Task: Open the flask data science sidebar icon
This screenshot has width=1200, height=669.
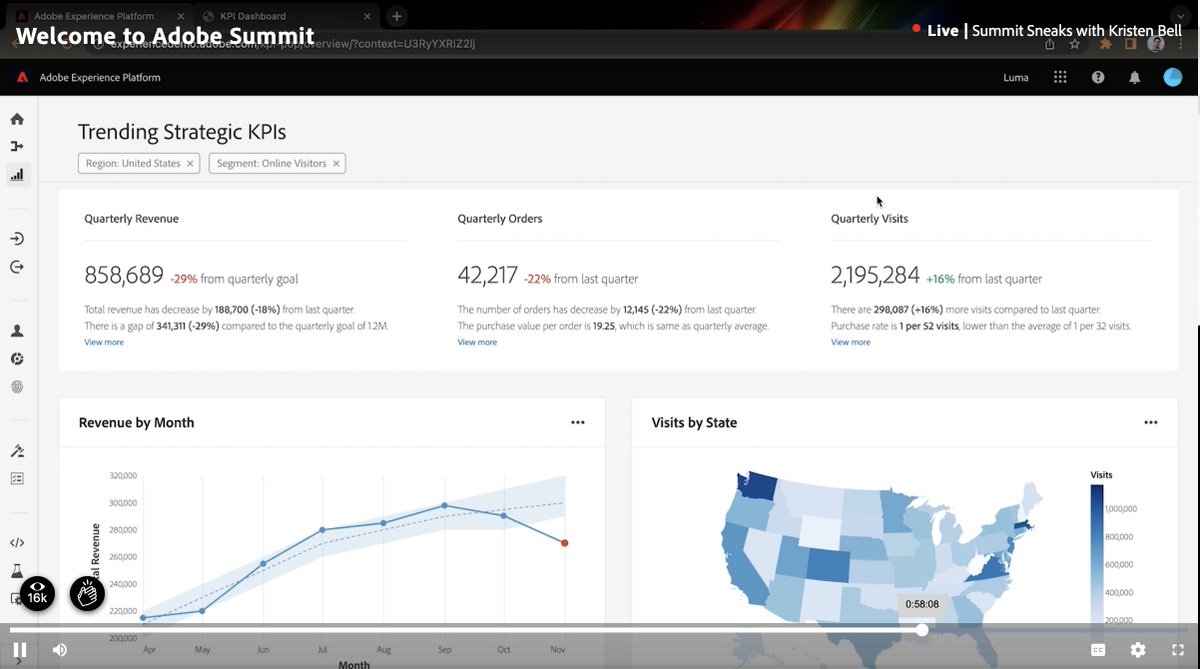Action: [x=17, y=571]
